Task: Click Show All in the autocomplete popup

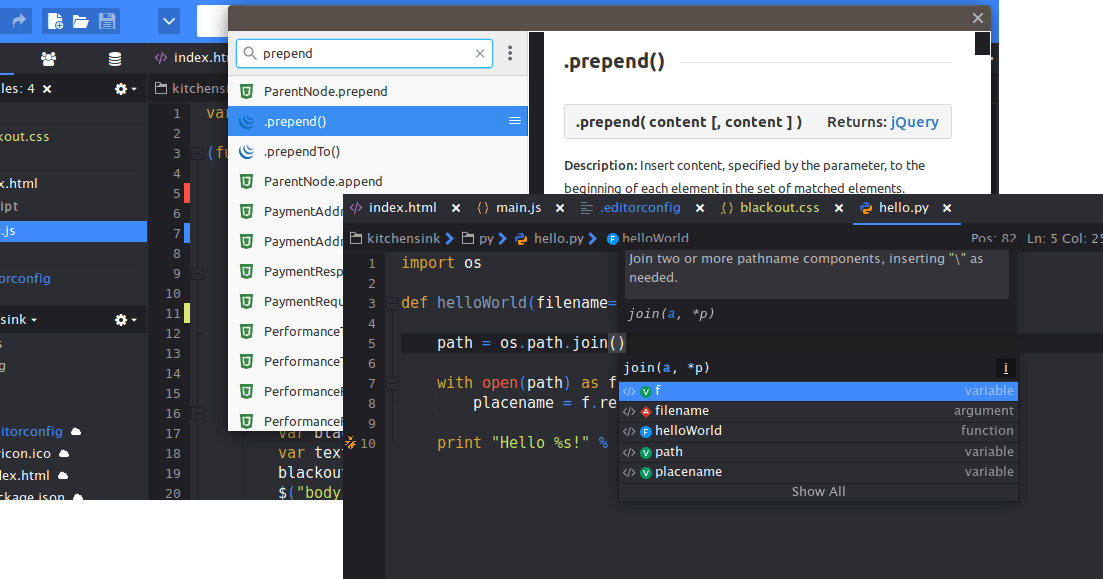Action: (x=818, y=491)
